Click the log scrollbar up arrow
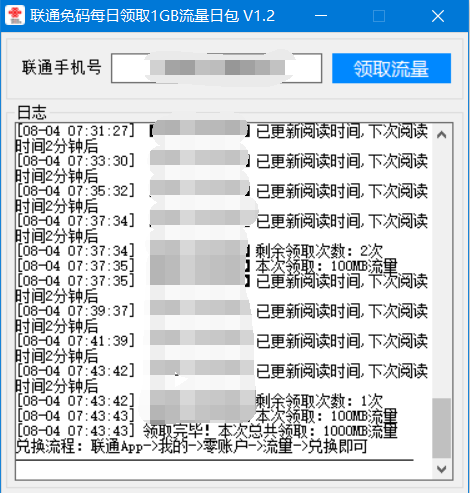The width and height of the screenshot is (470, 493). pyautogui.click(x=442, y=135)
